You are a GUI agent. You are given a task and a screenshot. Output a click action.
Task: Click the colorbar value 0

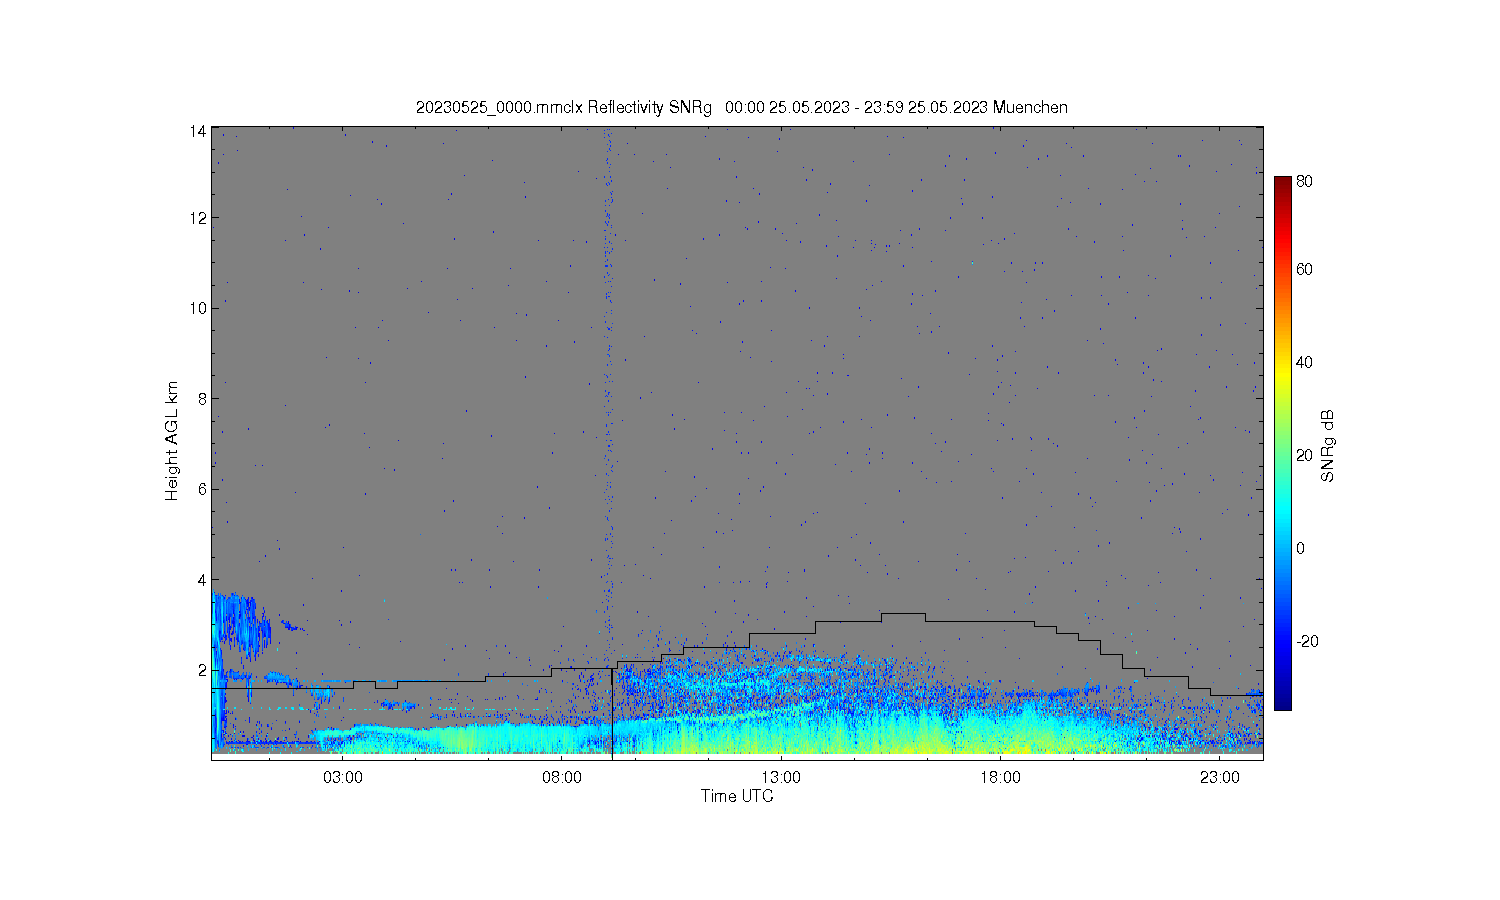[1300, 548]
